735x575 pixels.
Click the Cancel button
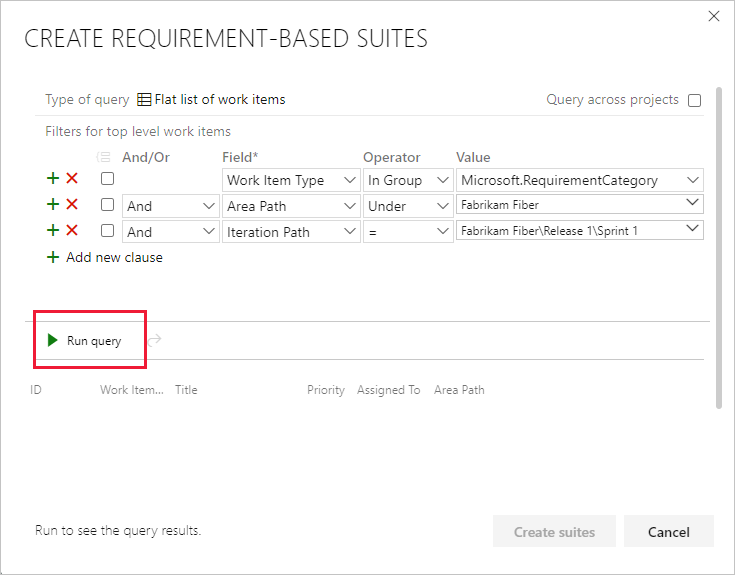pyautogui.click(x=668, y=531)
